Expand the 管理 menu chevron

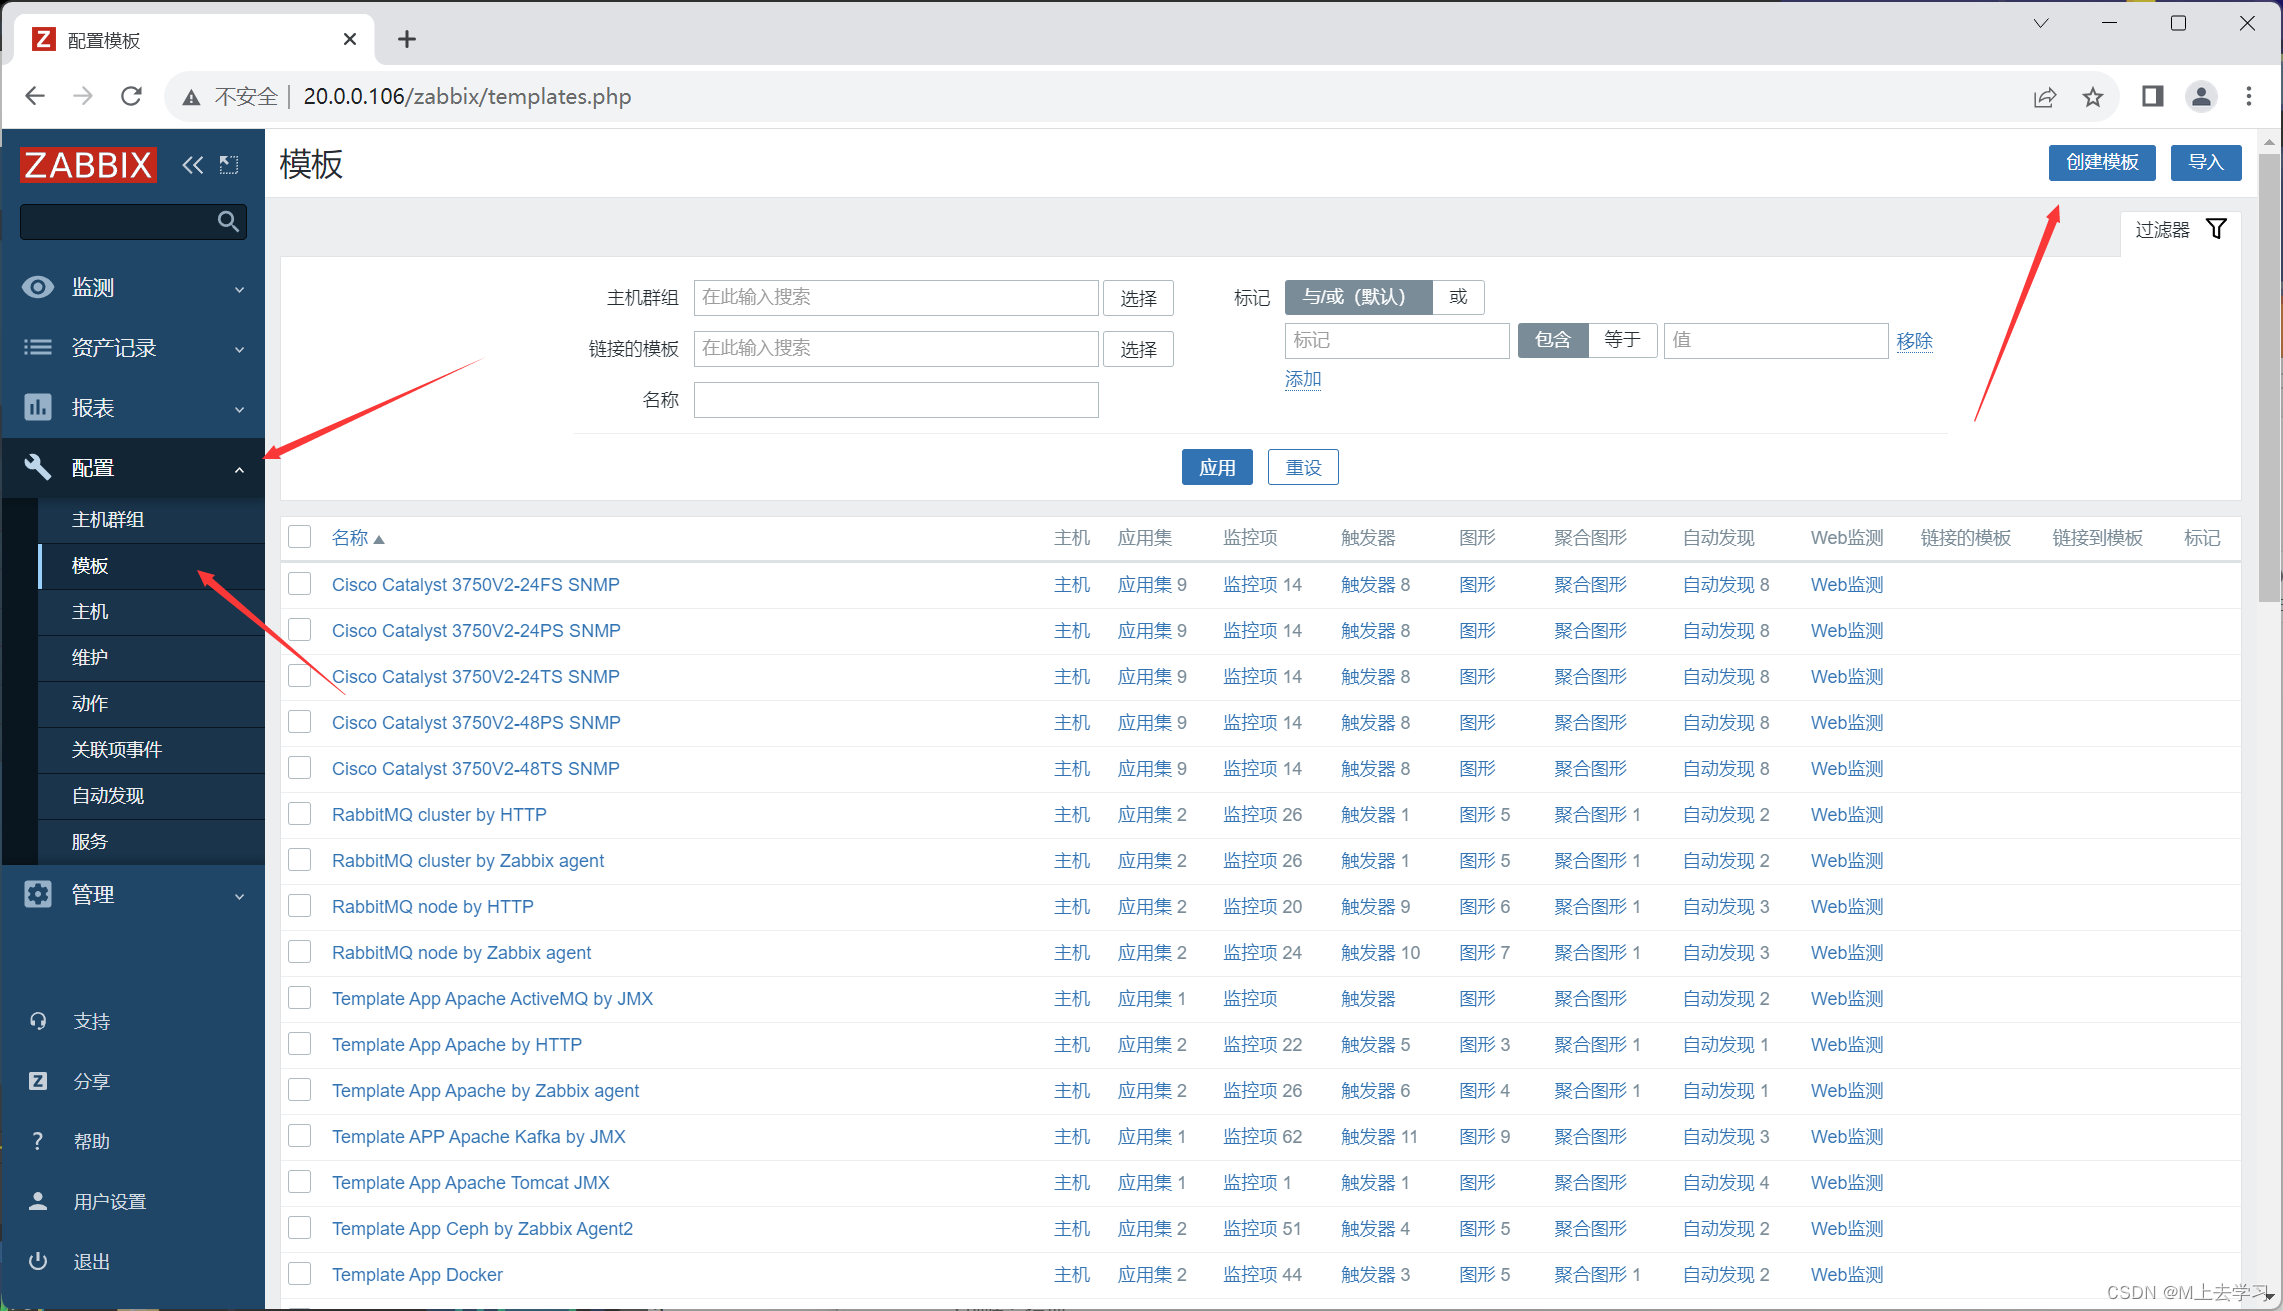(239, 896)
